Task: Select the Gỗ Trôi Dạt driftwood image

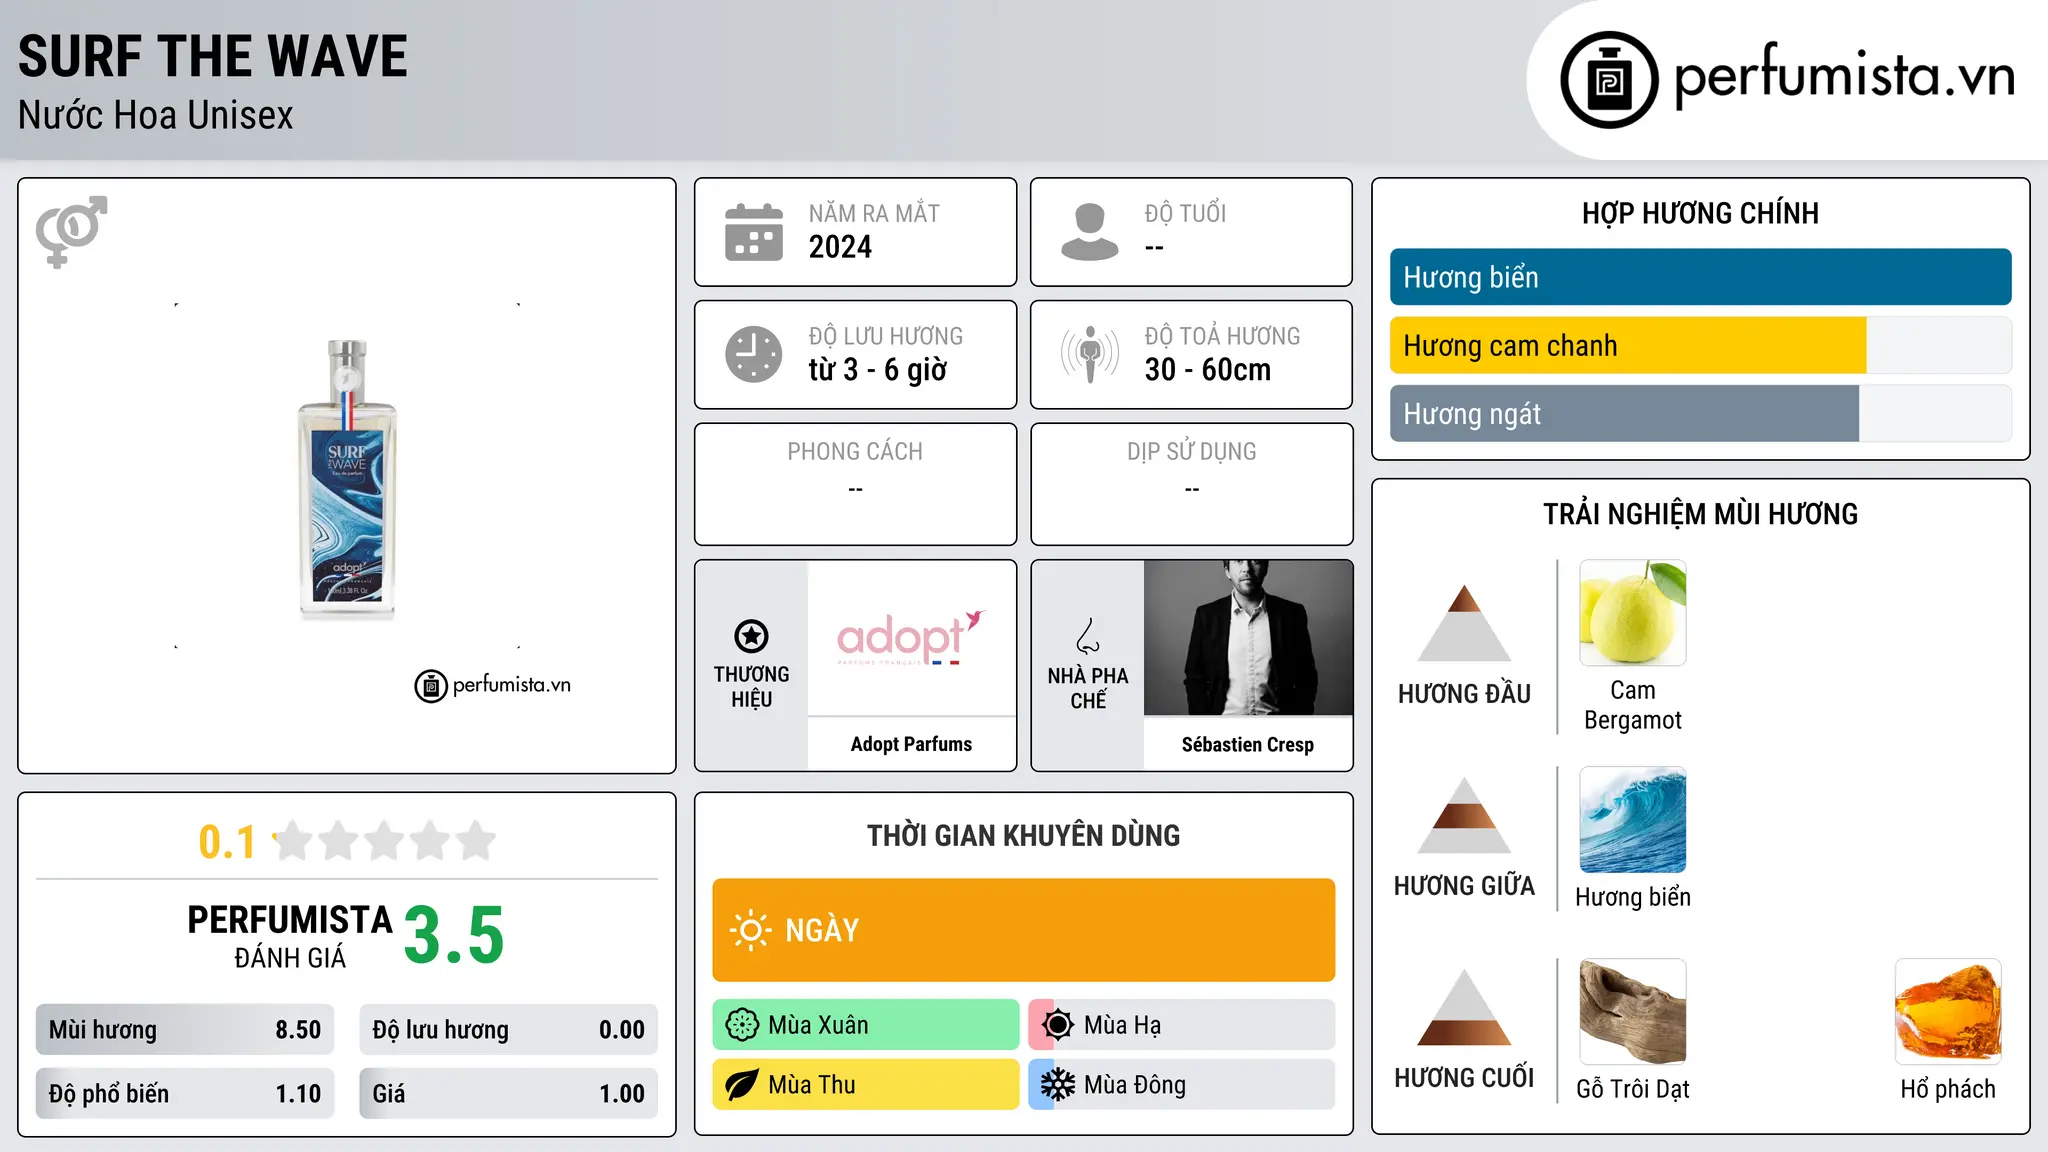Action: click(1633, 1012)
